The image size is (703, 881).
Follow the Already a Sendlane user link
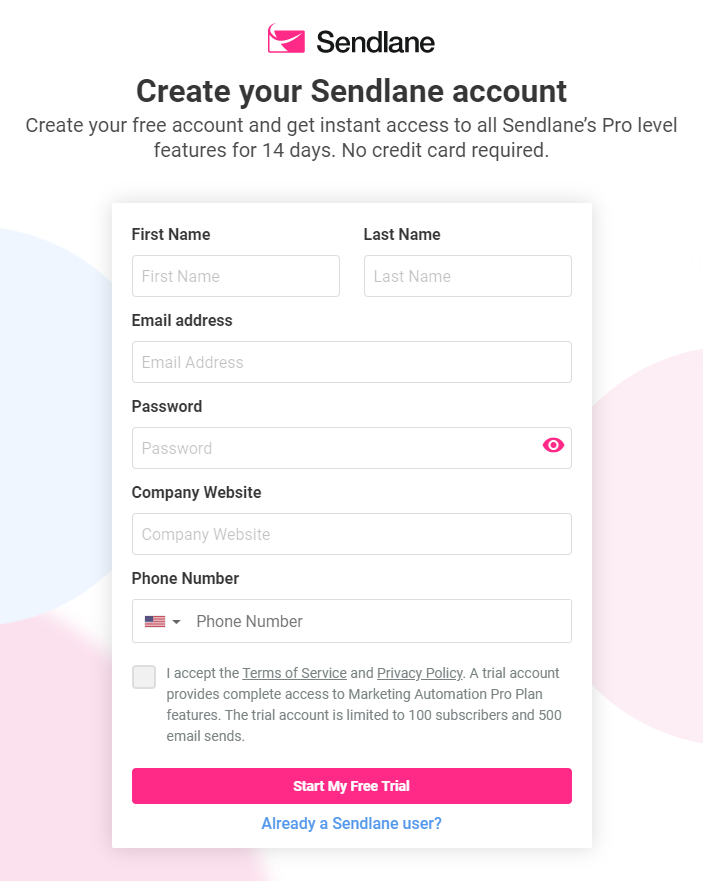[351, 824]
